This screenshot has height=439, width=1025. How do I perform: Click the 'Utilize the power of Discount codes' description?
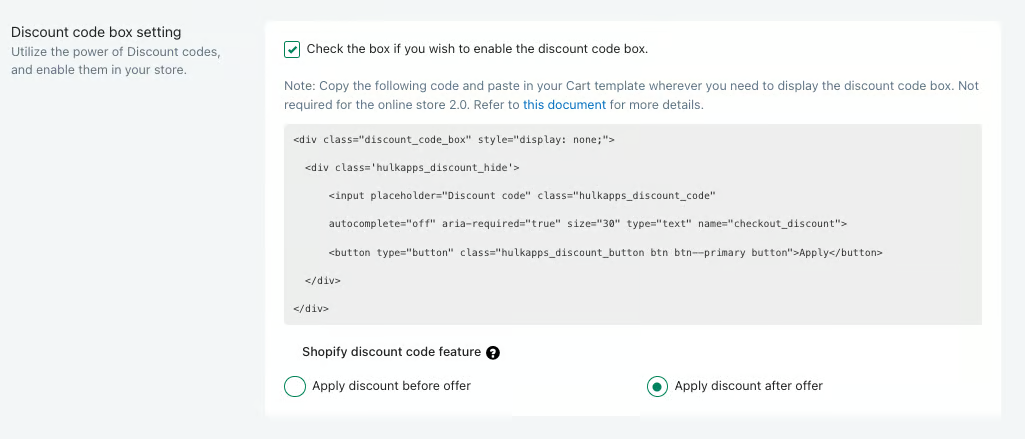click(116, 61)
